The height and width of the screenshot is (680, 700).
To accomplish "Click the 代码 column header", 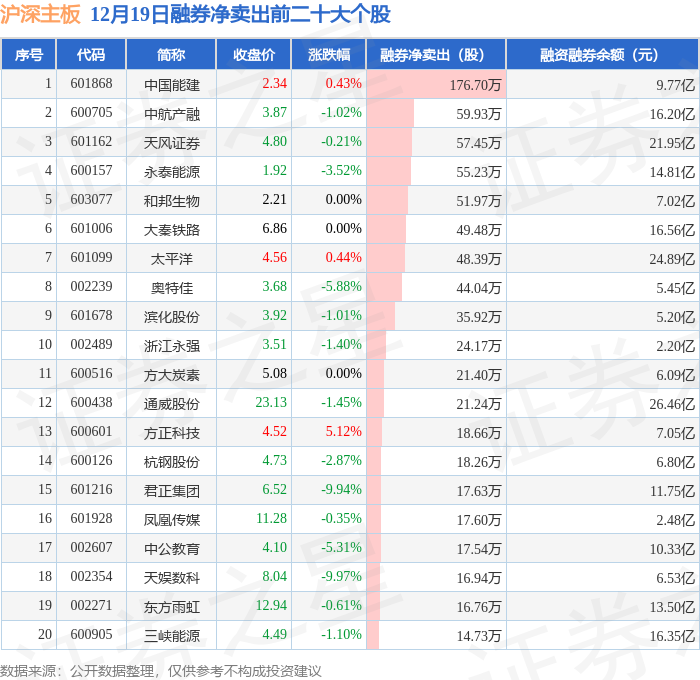I will click(91, 54).
